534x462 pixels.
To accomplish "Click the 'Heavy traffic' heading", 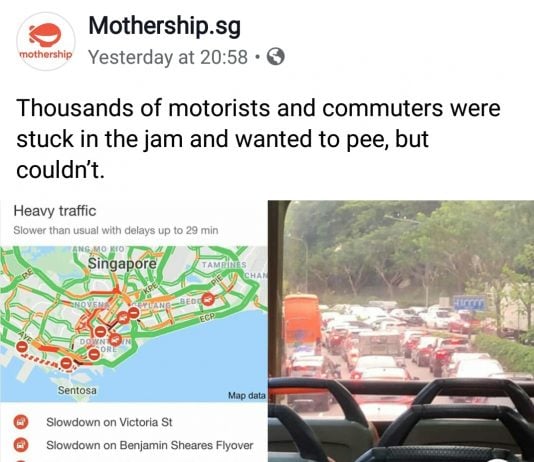I will pyautogui.click(x=55, y=211).
